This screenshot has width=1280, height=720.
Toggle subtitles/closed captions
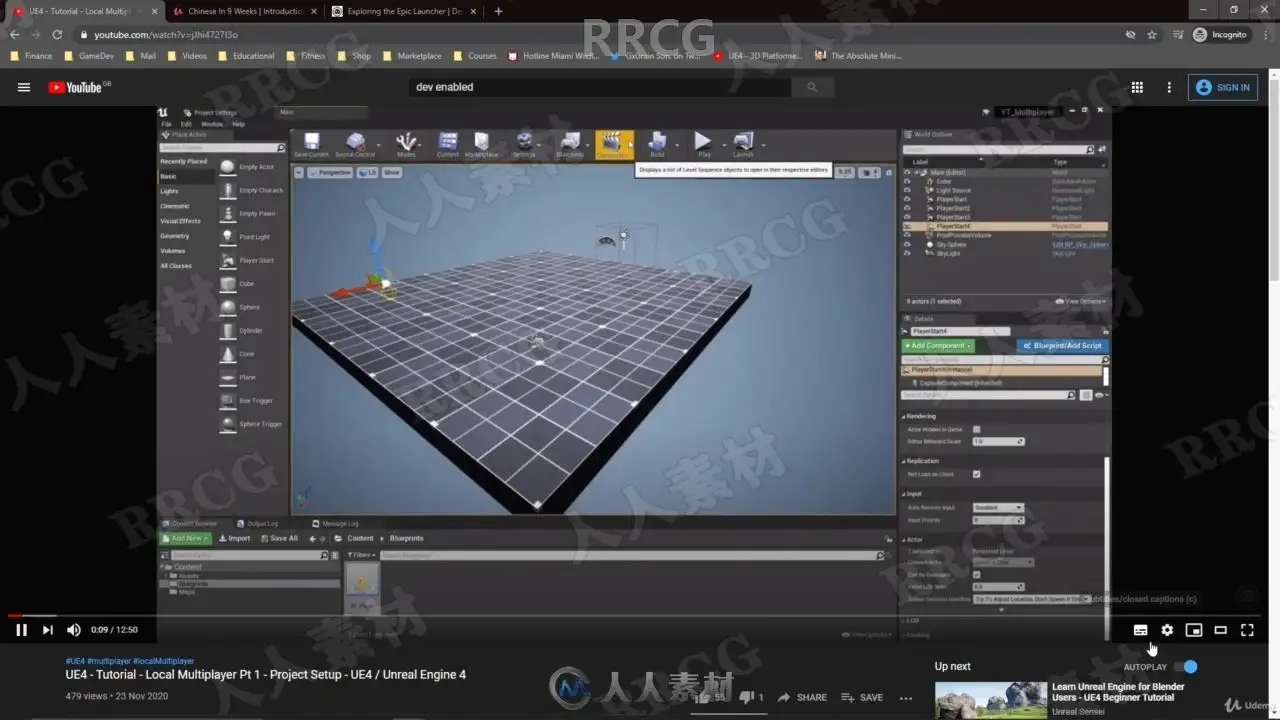tap(1140, 630)
